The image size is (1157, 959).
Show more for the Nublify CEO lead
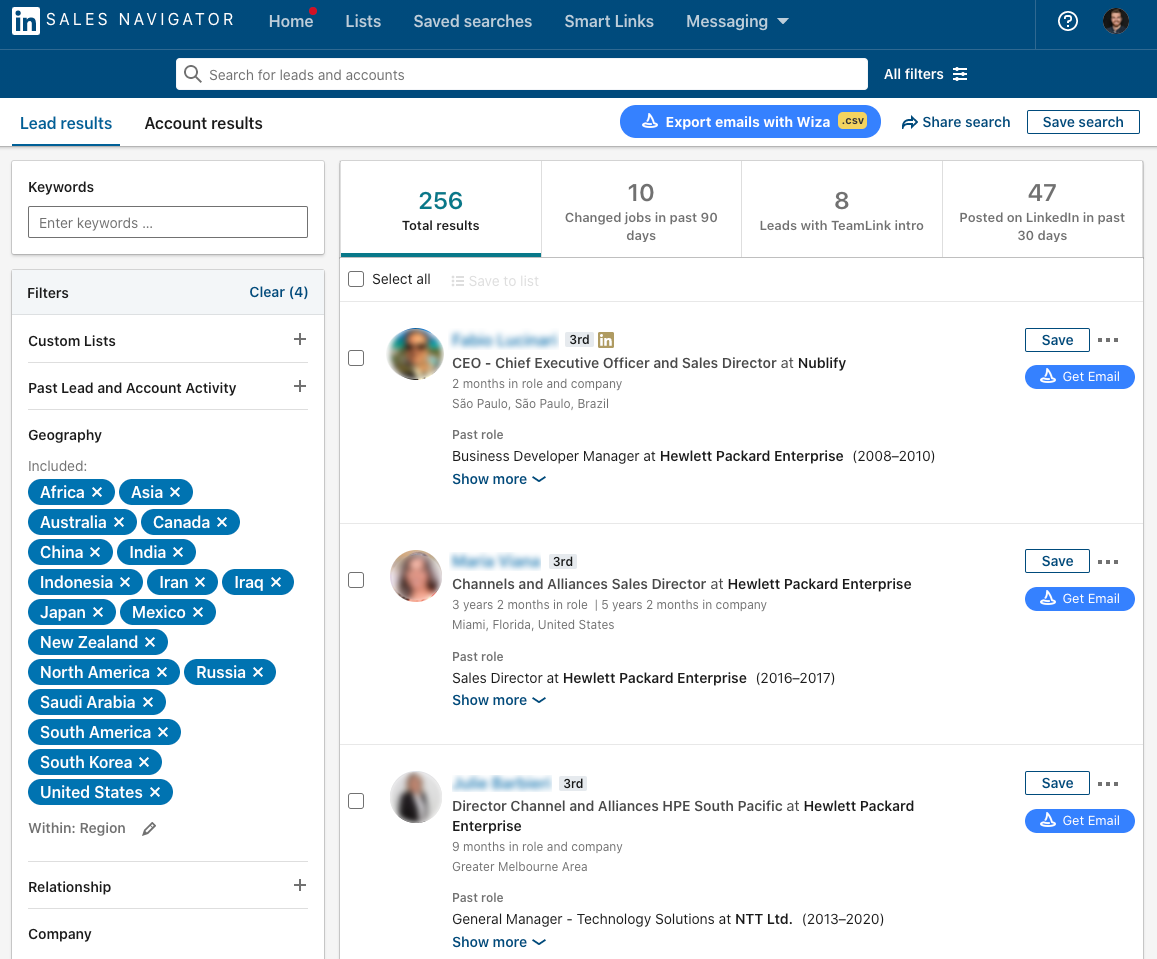(499, 479)
